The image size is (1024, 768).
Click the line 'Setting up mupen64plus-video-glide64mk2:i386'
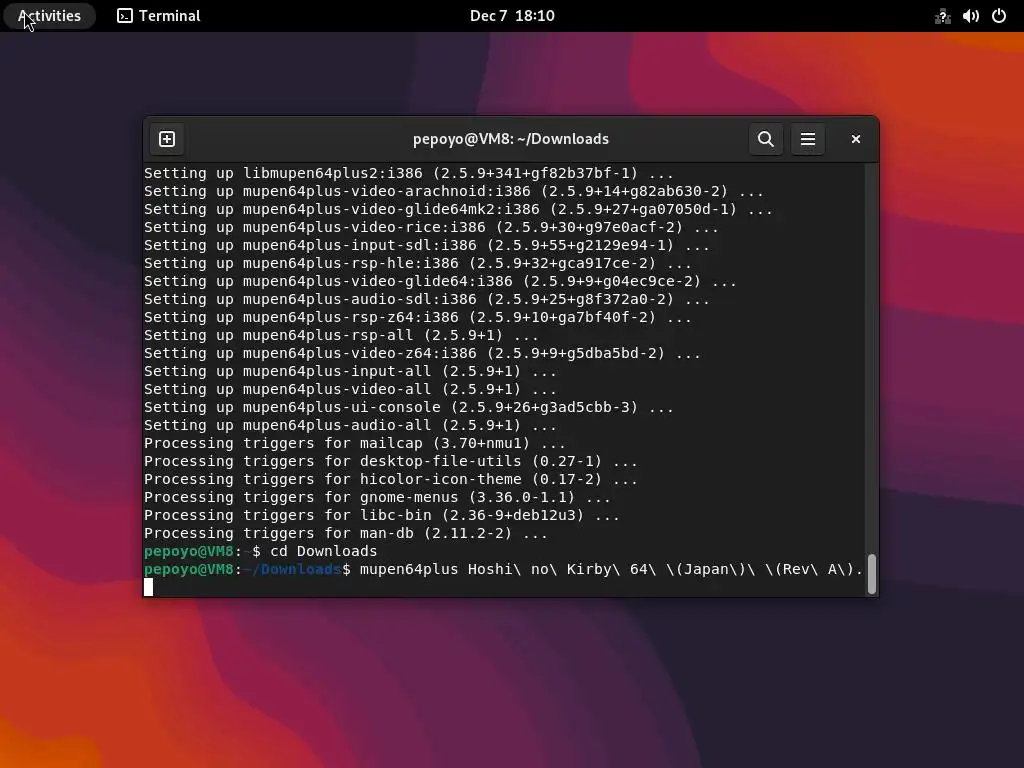pyautogui.click(x=458, y=209)
